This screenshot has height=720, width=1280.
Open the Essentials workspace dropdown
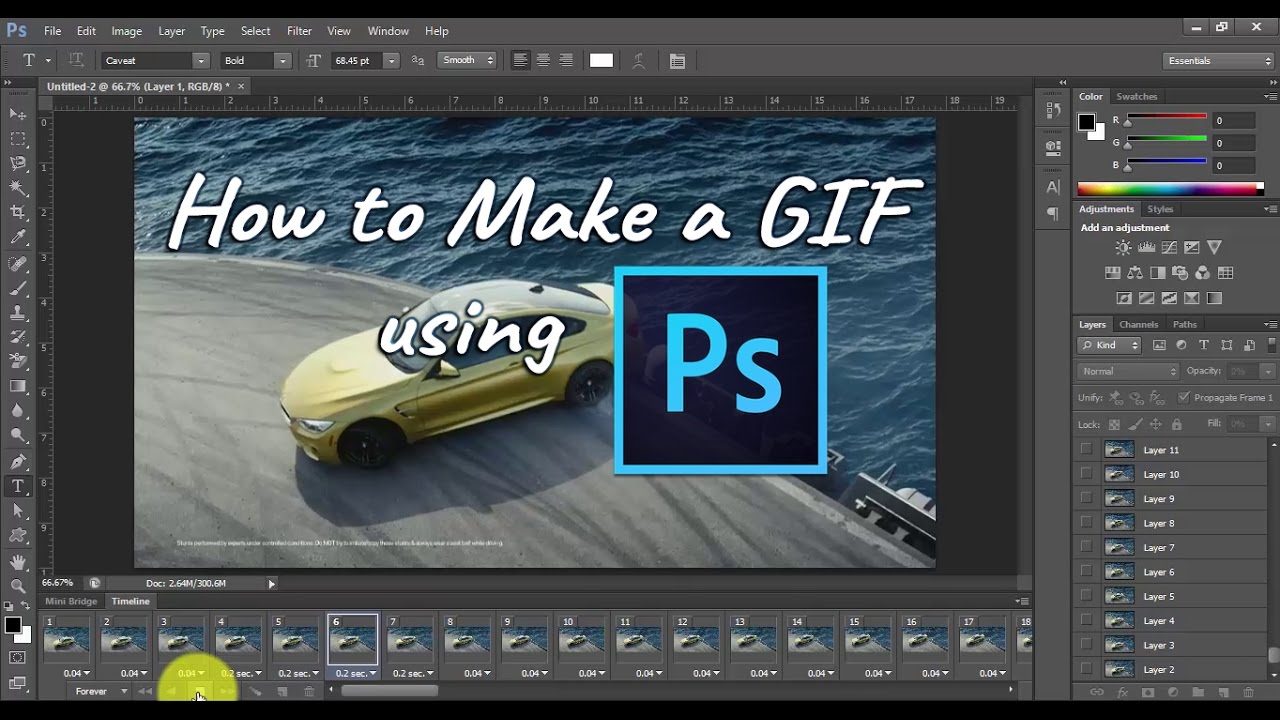pos(1220,61)
